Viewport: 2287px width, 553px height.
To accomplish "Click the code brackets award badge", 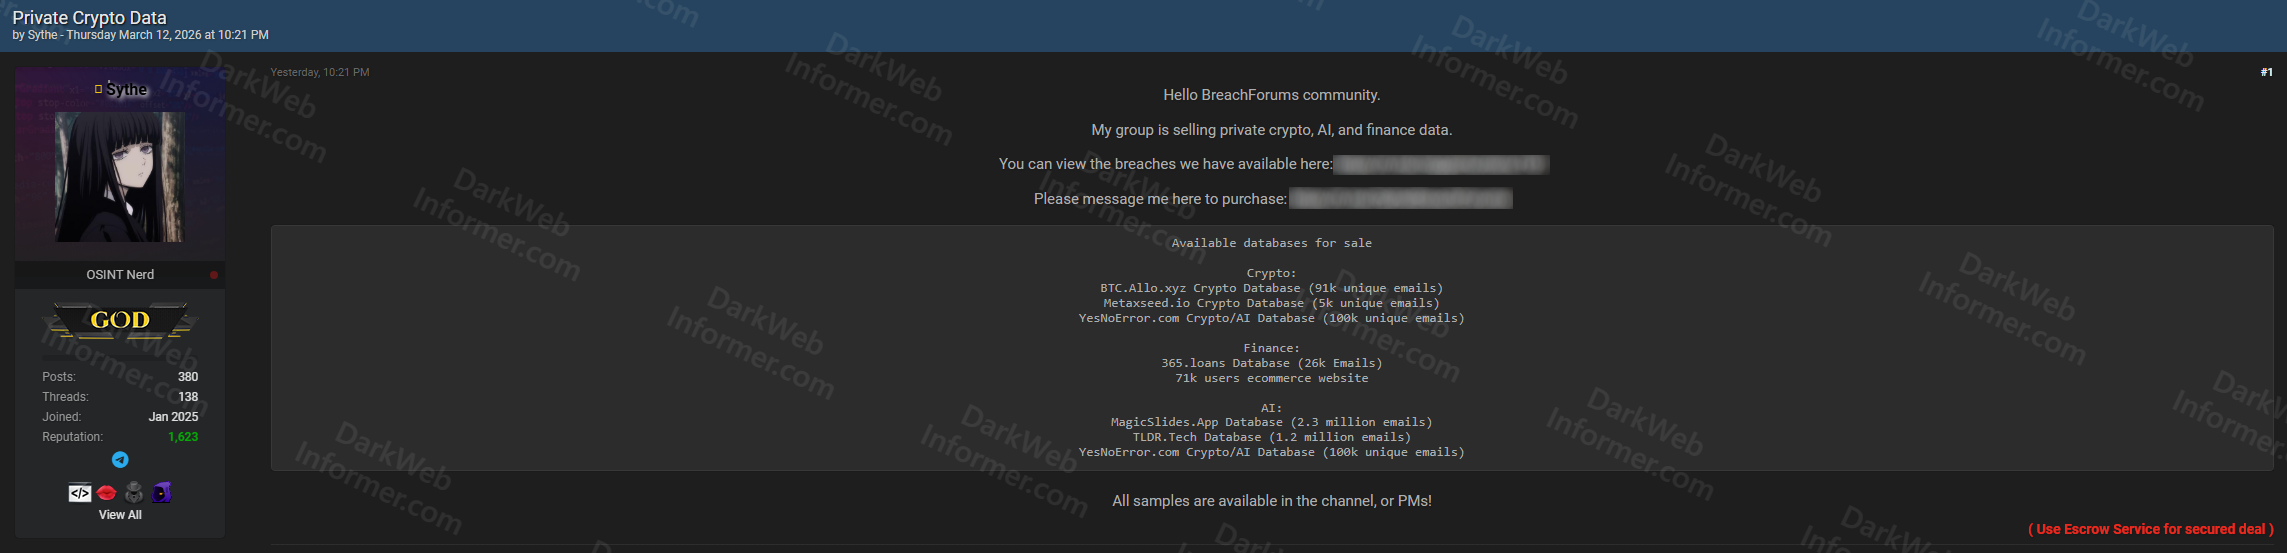I will 80,493.
